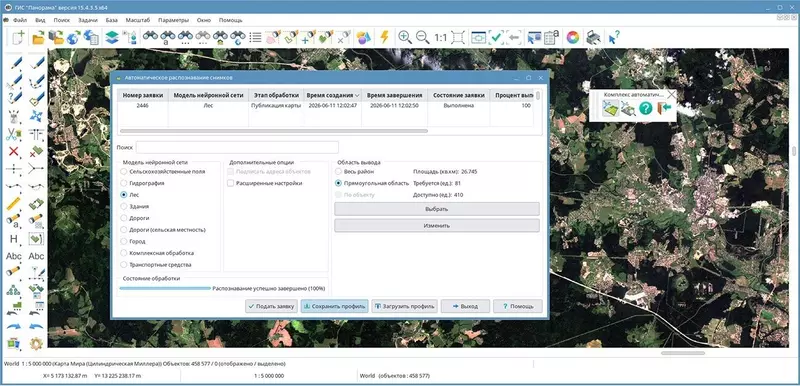The image size is (800, 386).
Task: Open sort arrow on Время создания column
Action: click(x=357, y=95)
